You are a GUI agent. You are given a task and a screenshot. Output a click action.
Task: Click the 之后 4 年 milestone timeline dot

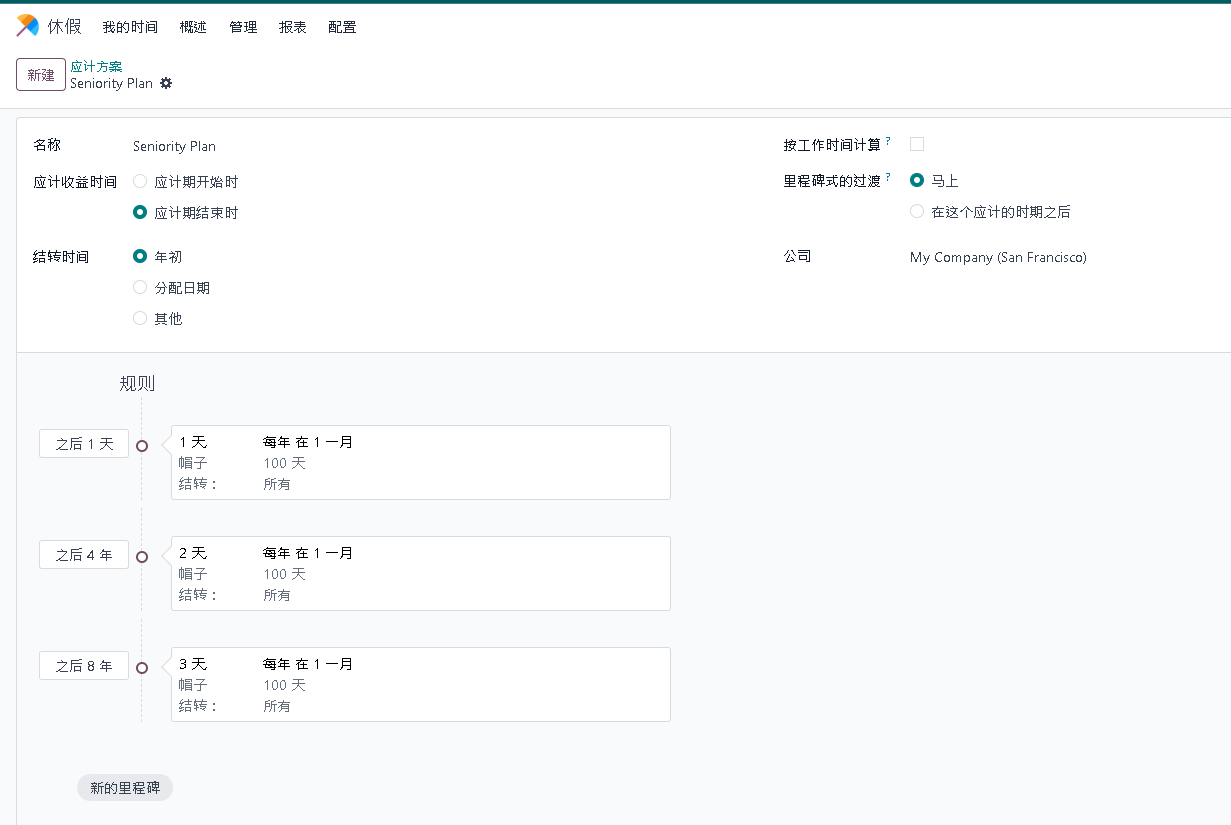(x=142, y=557)
